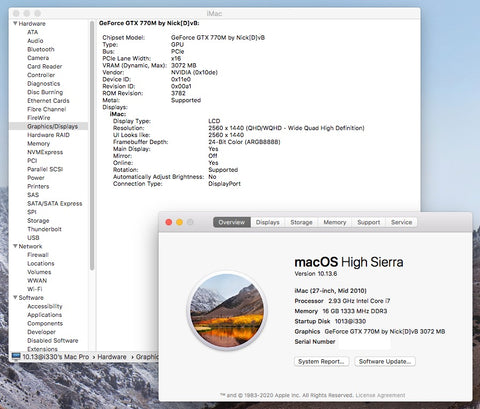Click the Version 10.13.6 text
This screenshot has width=480, height=409.
coord(316,274)
